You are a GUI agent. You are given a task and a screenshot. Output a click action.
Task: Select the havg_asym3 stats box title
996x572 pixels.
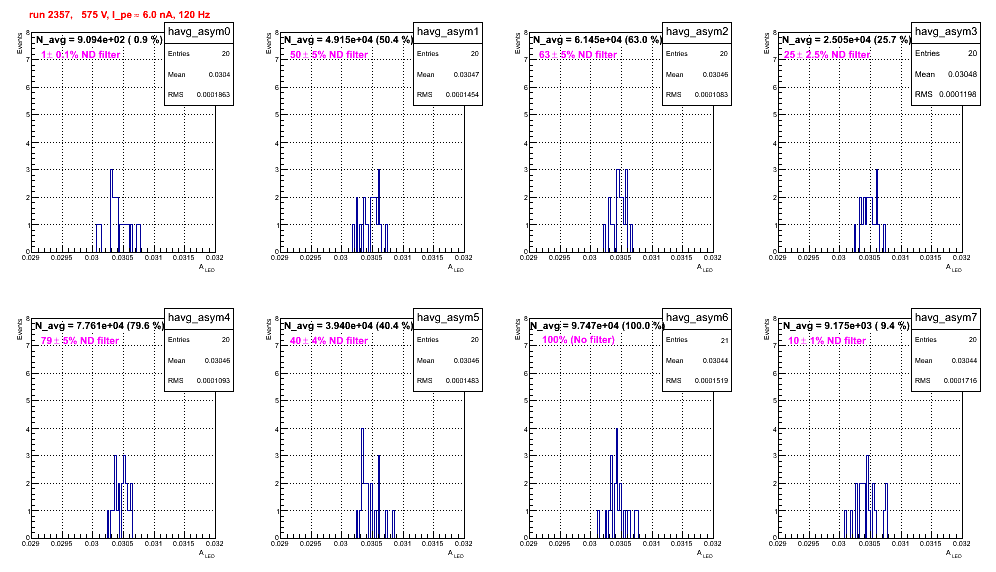point(946,31)
